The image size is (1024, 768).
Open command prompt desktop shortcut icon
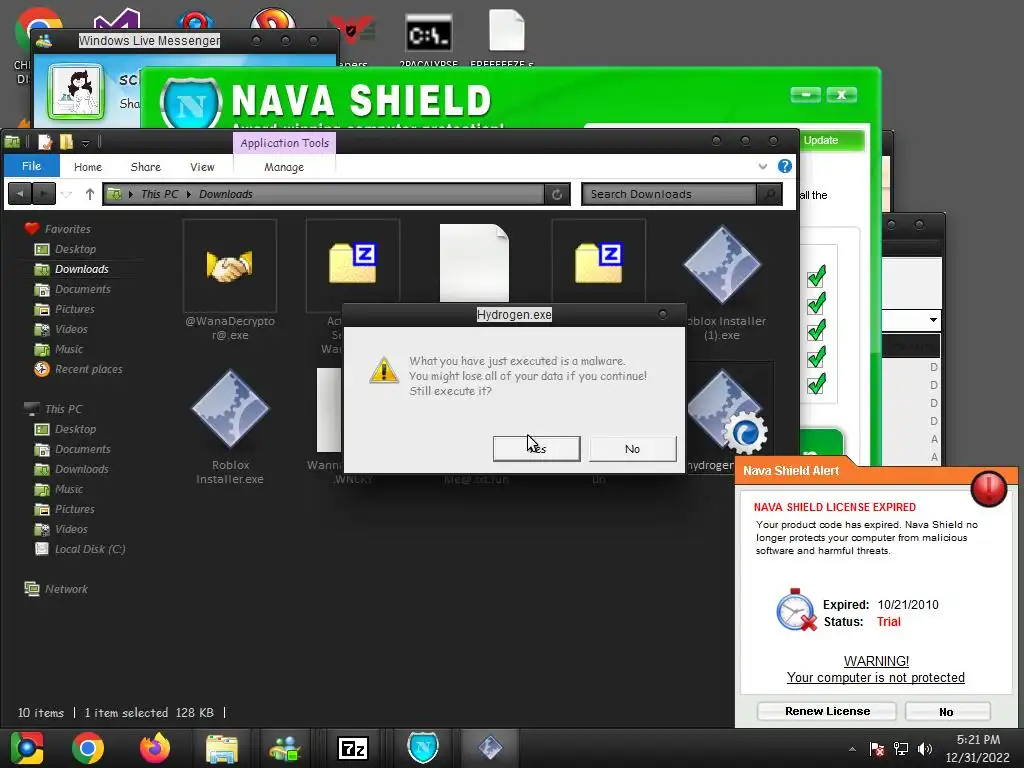coord(428,34)
